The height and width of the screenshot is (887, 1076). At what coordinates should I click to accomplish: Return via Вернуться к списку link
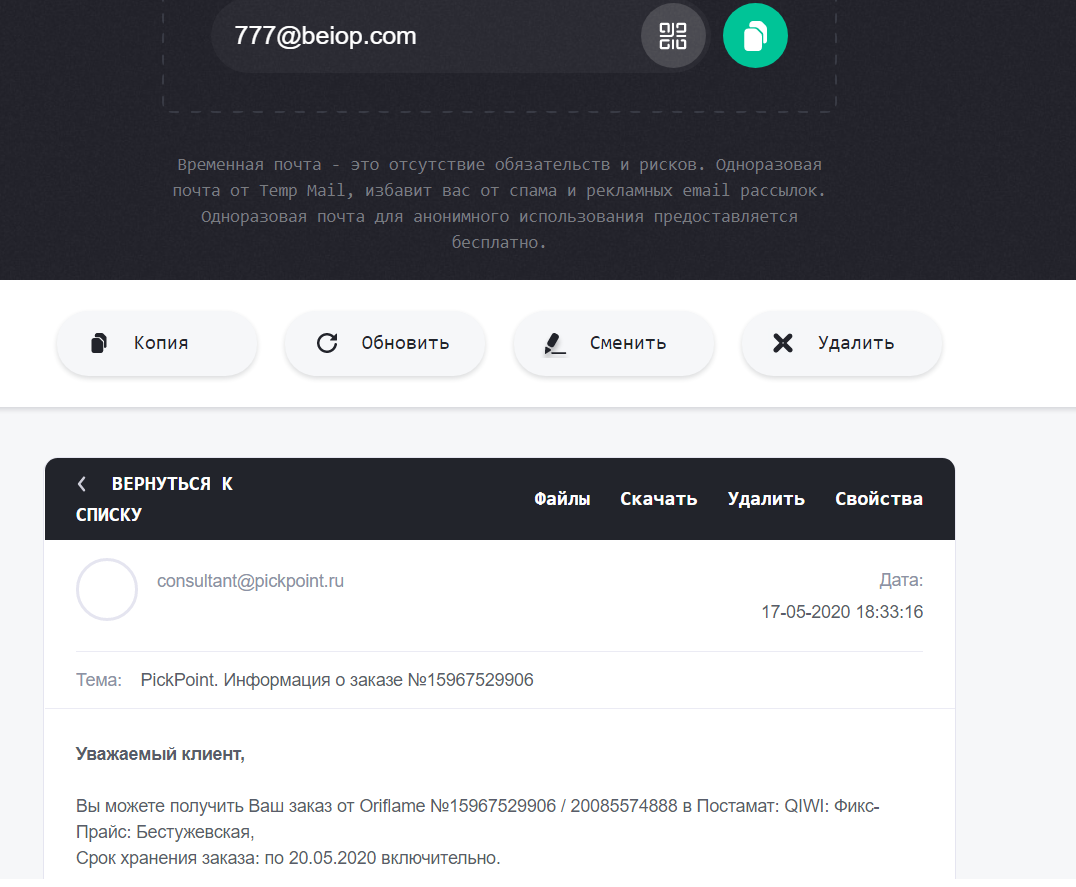click(x=154, y=499)
